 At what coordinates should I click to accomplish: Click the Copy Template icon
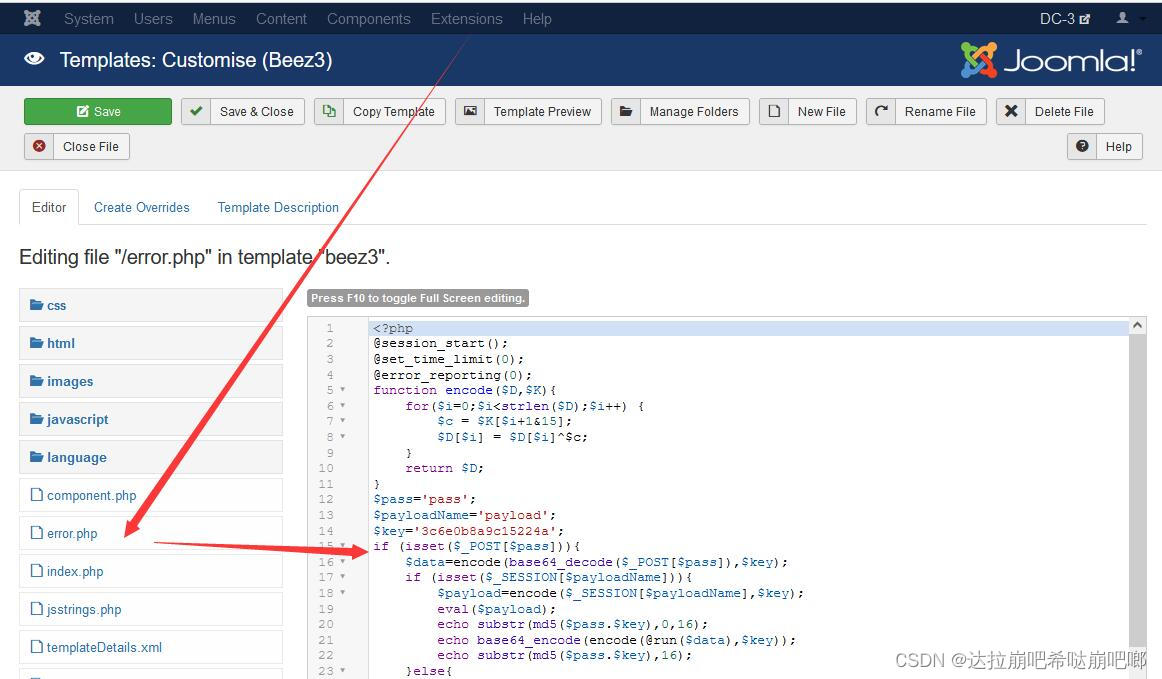pyautogui.click(x=329, y=111)
